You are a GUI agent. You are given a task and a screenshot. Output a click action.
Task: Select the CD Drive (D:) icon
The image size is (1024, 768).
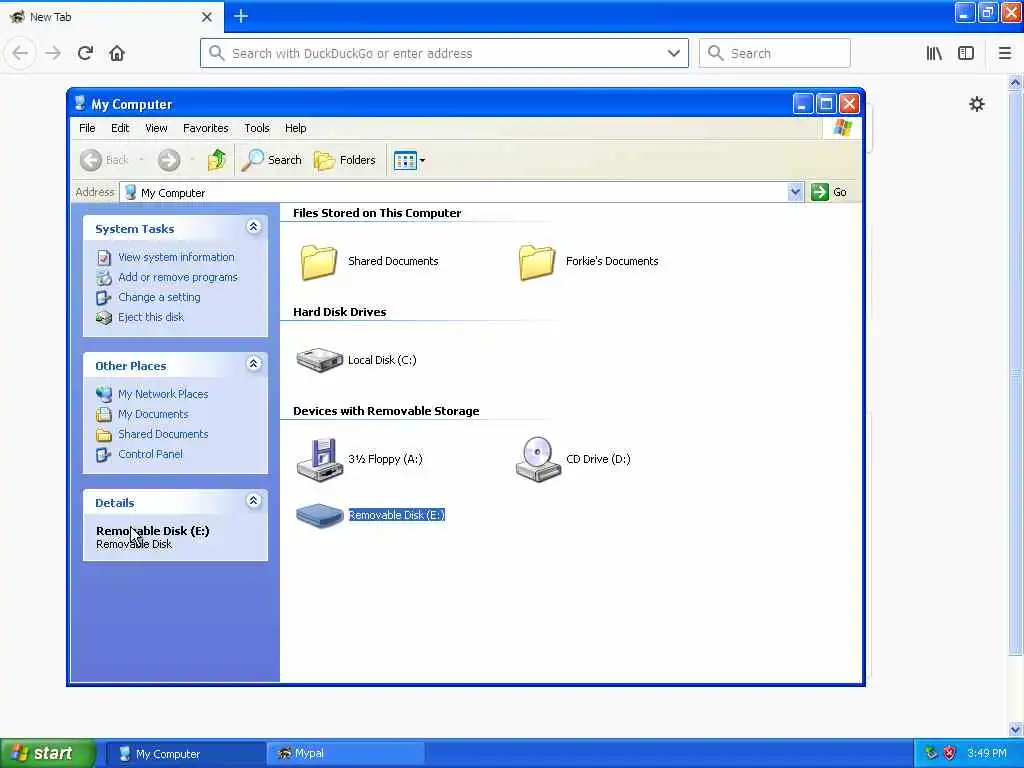click(x=538, y=460)
